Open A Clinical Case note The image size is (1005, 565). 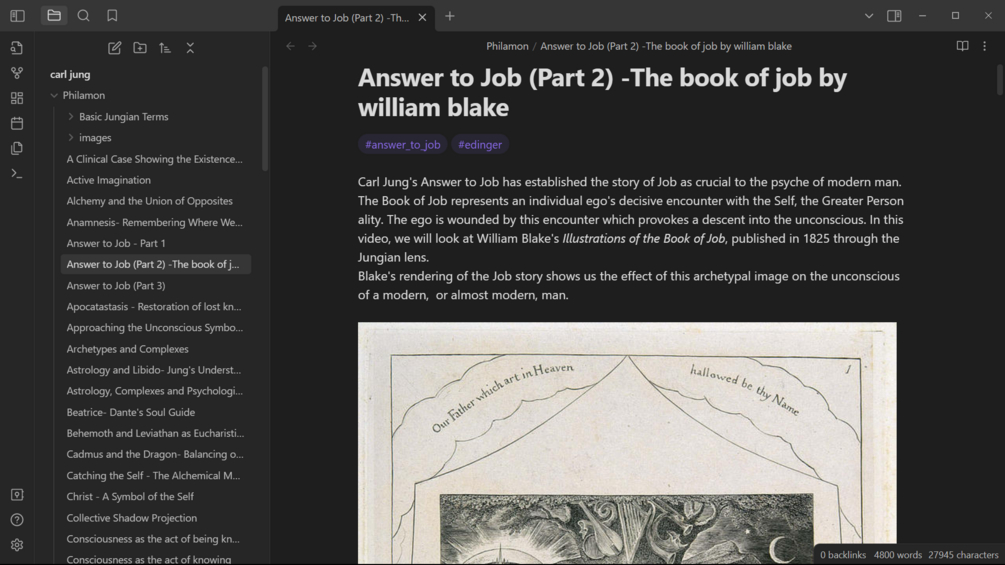[x=154, y=159]
